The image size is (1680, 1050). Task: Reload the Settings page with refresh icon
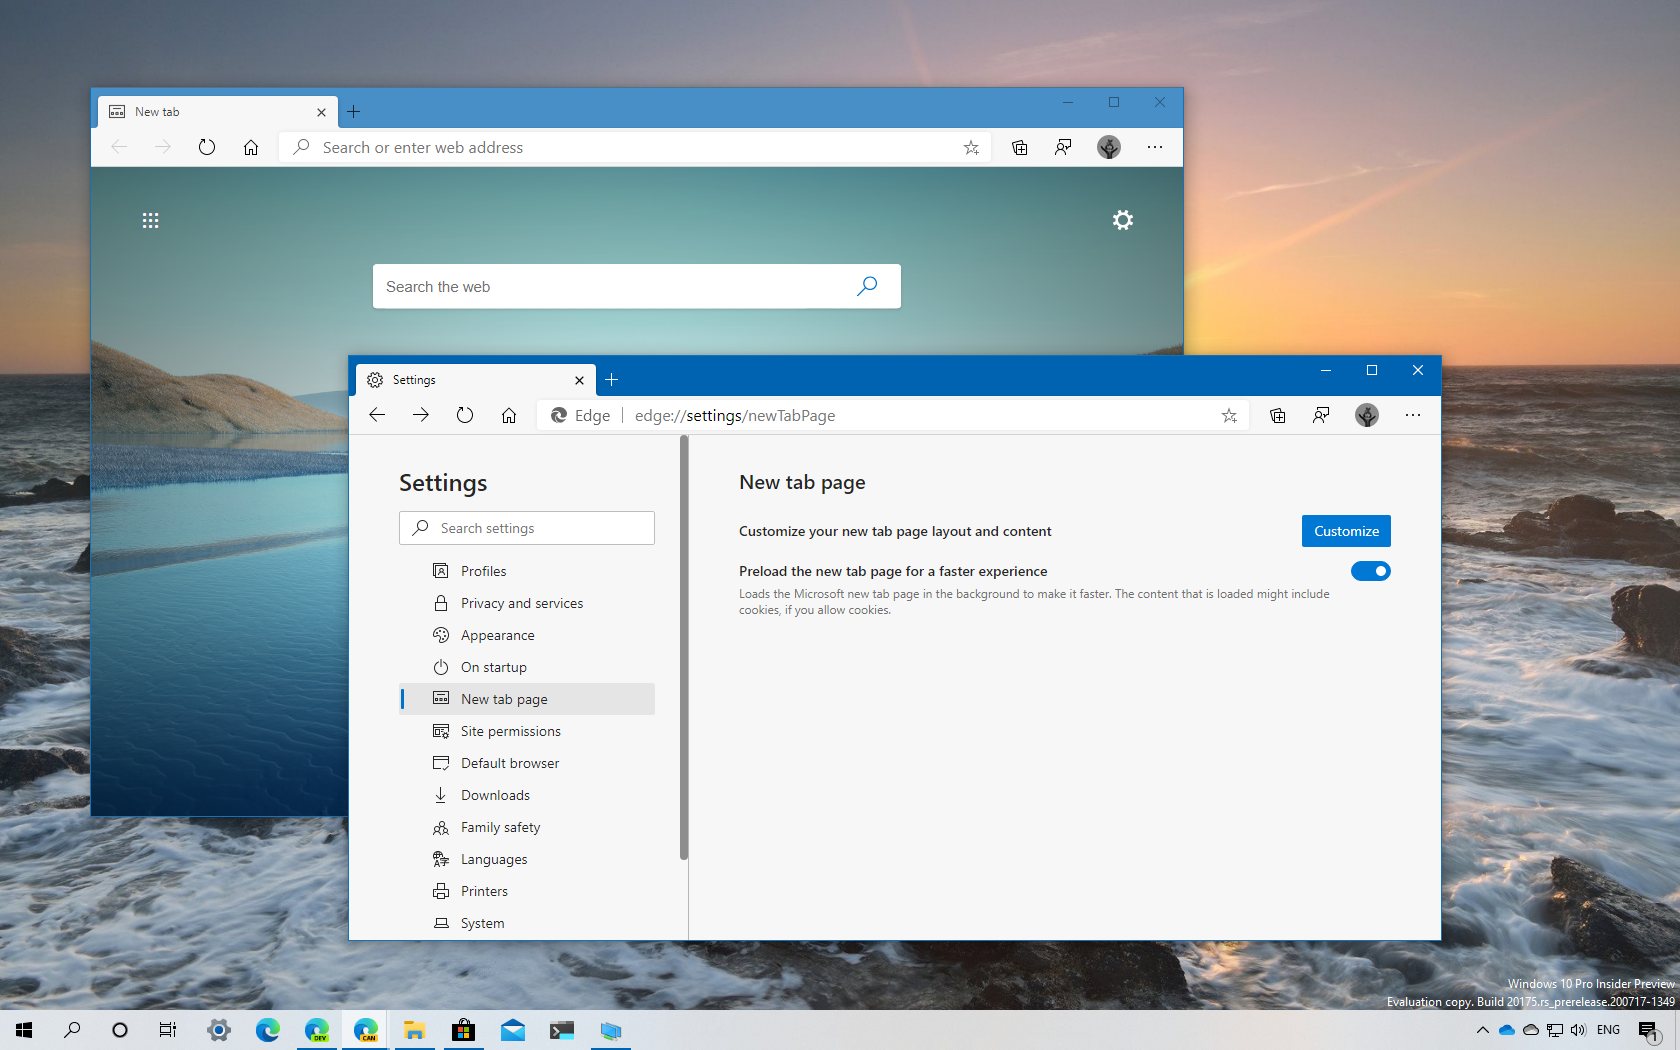coord(465,415)
